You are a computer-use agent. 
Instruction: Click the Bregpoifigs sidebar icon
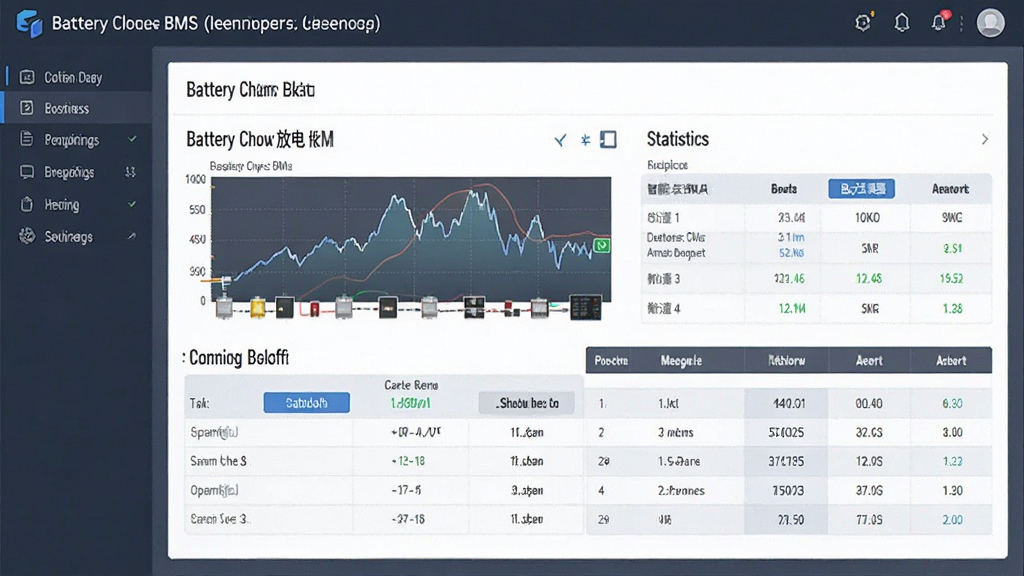click(27, 172)
